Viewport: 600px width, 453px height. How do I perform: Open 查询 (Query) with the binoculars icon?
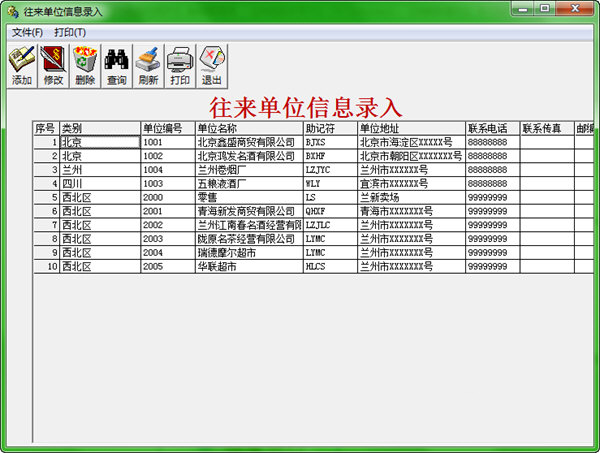coord(117,66)
